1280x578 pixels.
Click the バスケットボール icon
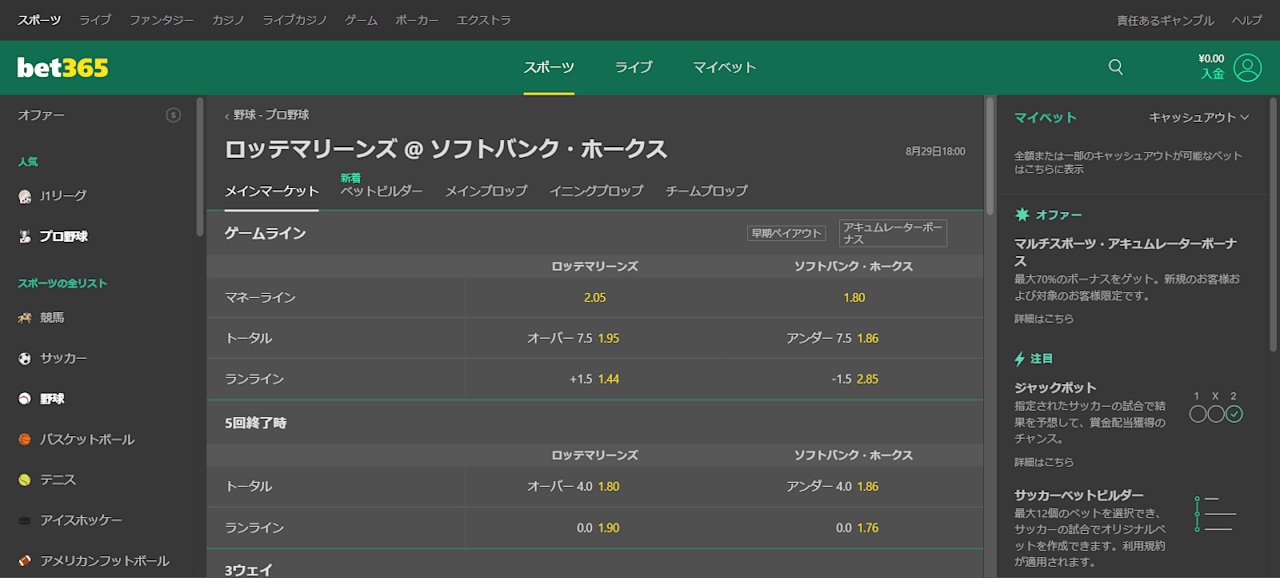pos(25,439)
